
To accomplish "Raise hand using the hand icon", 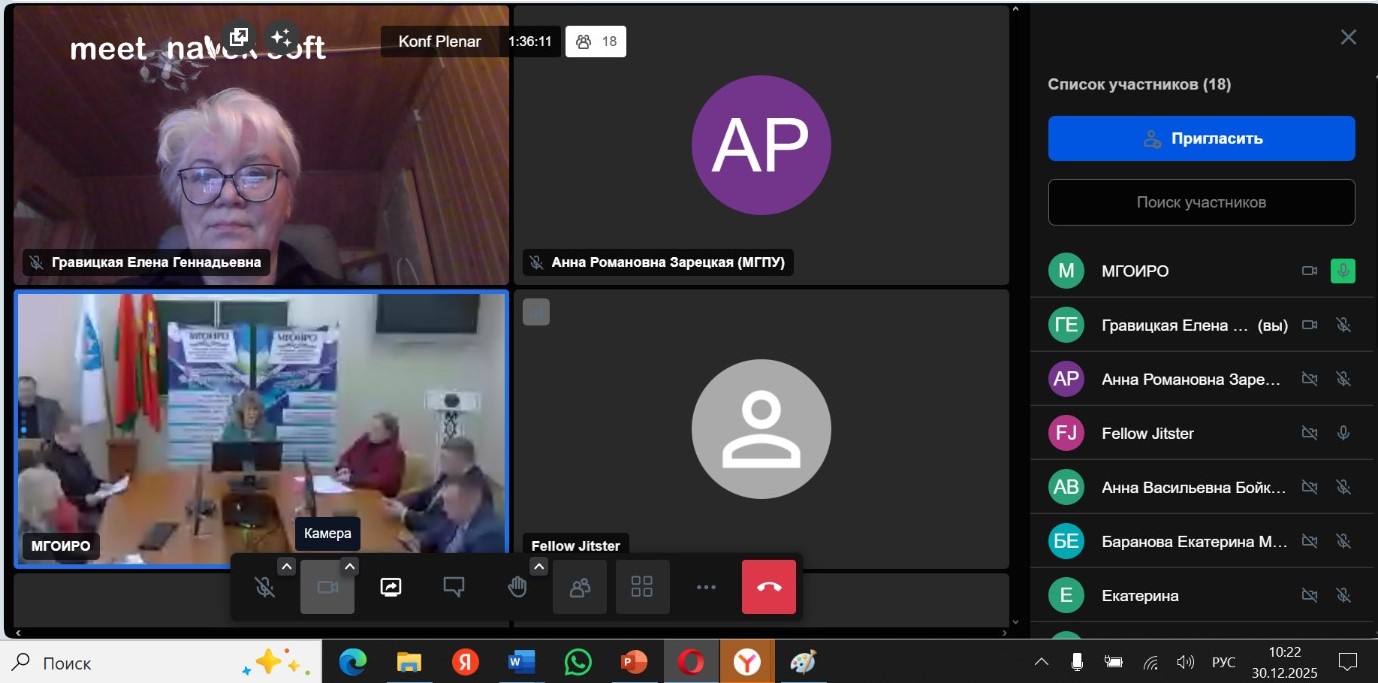I will 516,587.
